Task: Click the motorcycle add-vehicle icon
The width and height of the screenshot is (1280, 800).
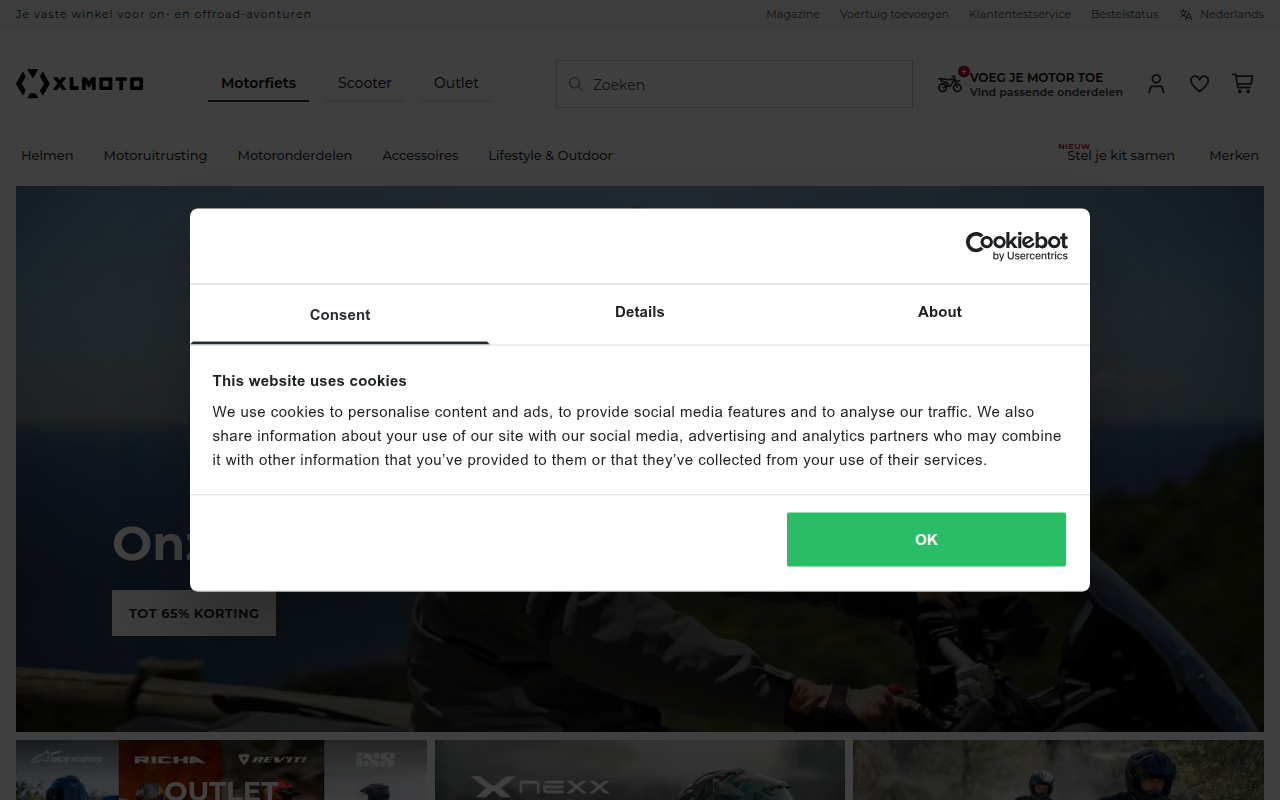Action: 950,83
